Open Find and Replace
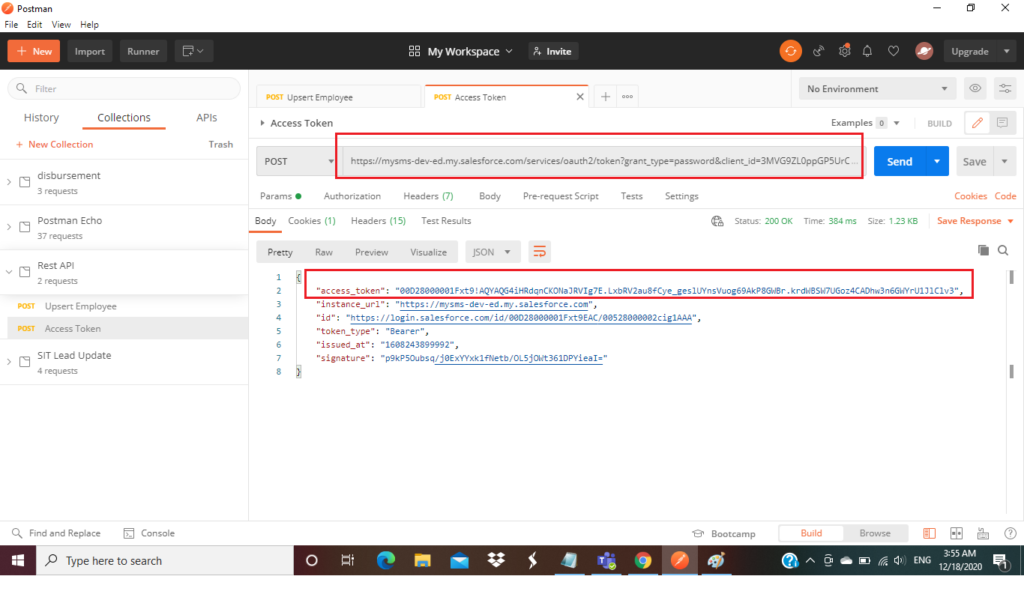Image resolution: width=1024 pixels, height=609 pixels. [56, 533]
